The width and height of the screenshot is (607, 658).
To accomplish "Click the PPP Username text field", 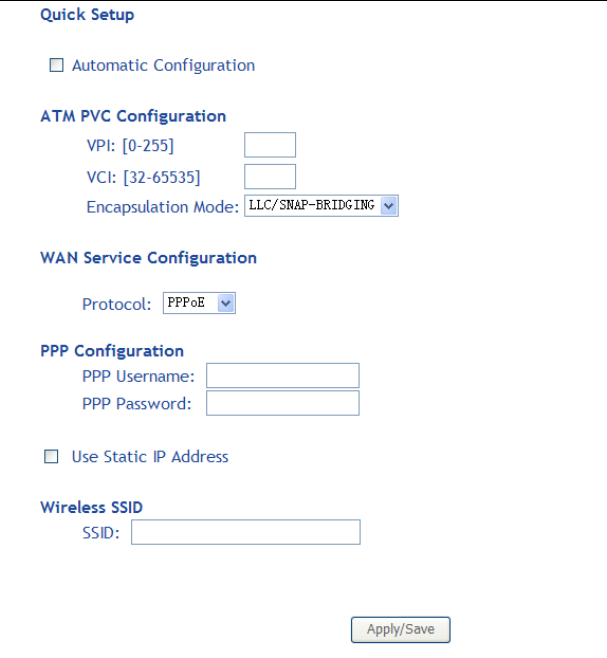I will tap(282, 376).
